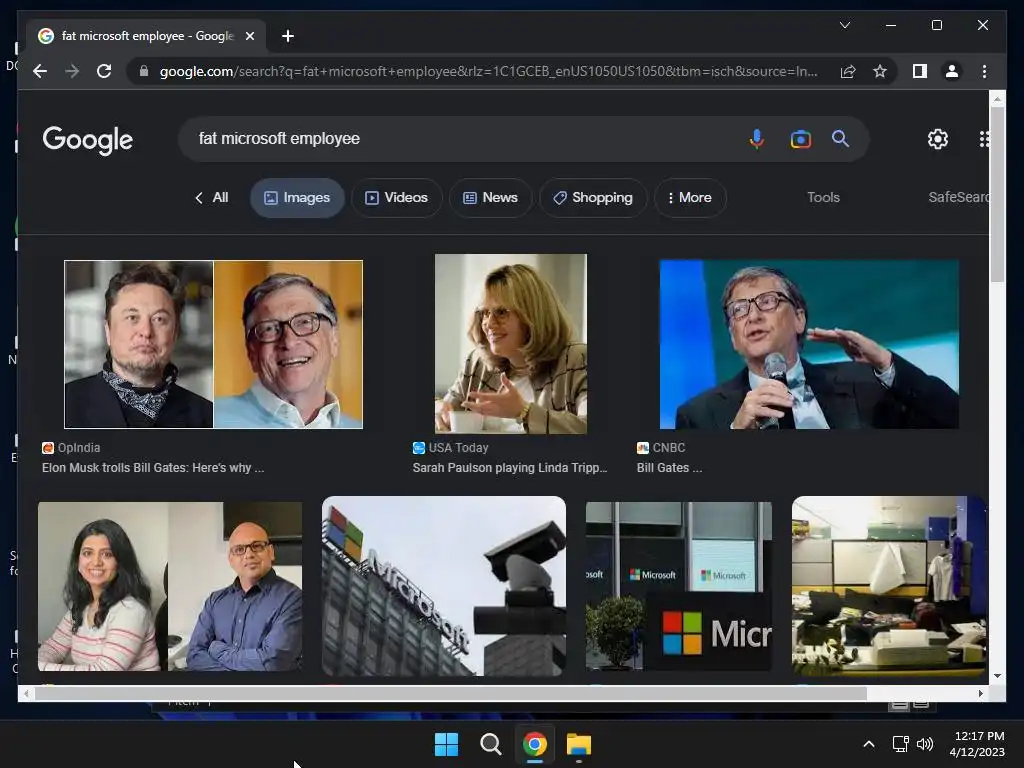Start voice search with the microphone
This screenshot has height=768, width=1024.
coord(757,138)
